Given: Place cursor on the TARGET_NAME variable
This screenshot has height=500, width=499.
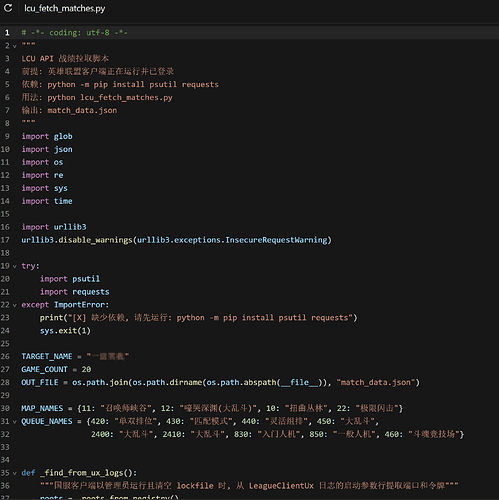Looking at the screenshot, I should tap(47, 356).
